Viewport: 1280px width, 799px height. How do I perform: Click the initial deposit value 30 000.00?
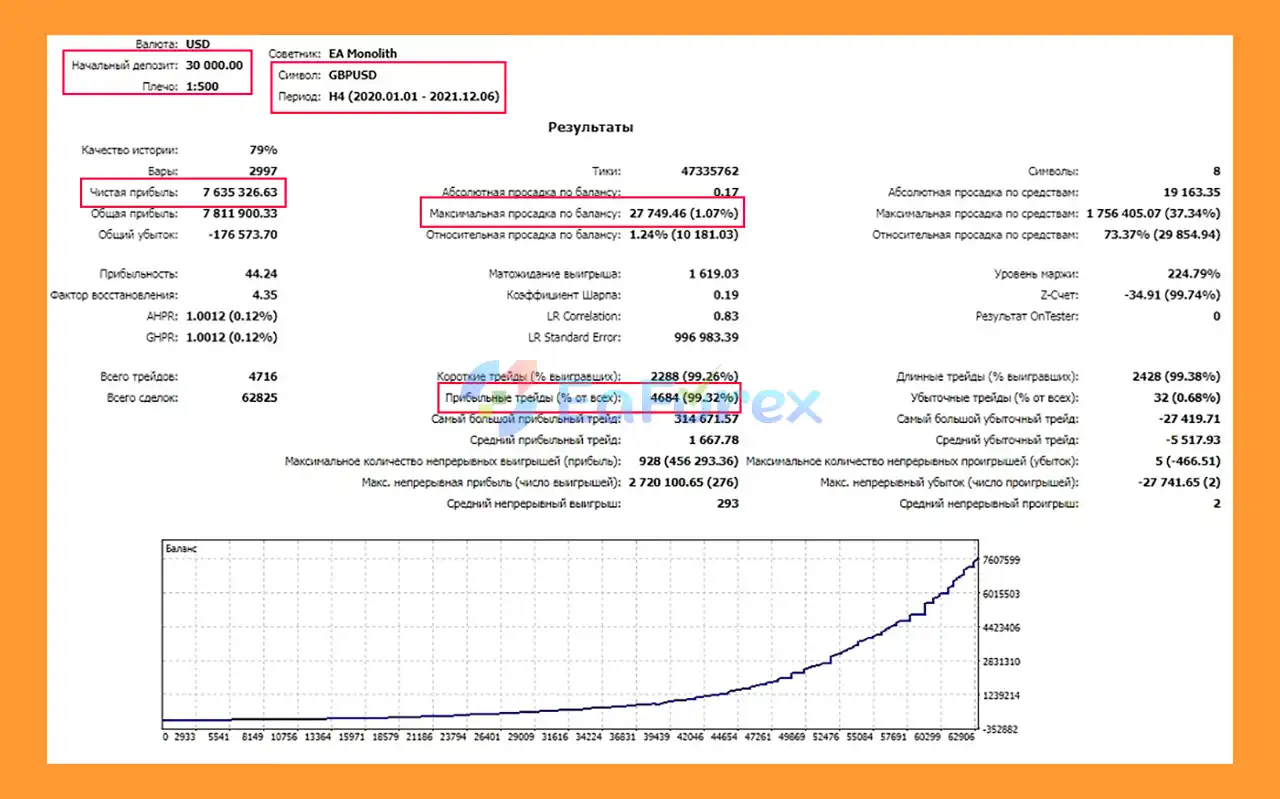pyautogui.click(x=214, y=65)
